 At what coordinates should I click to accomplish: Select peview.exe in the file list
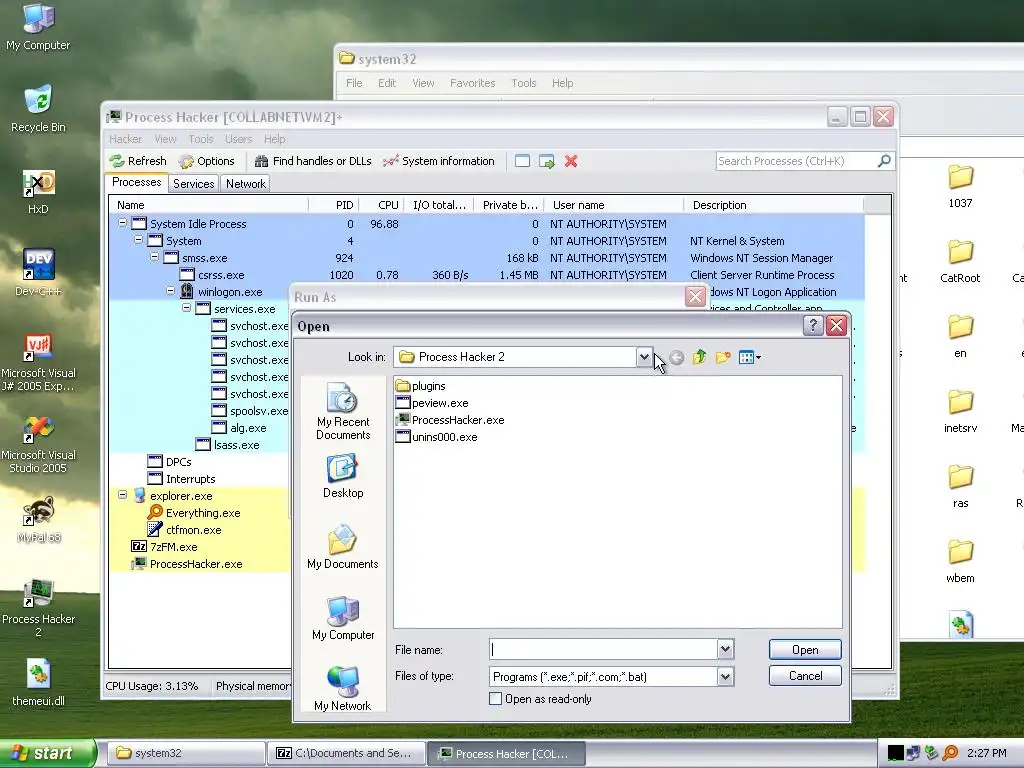tap(432, 403)
